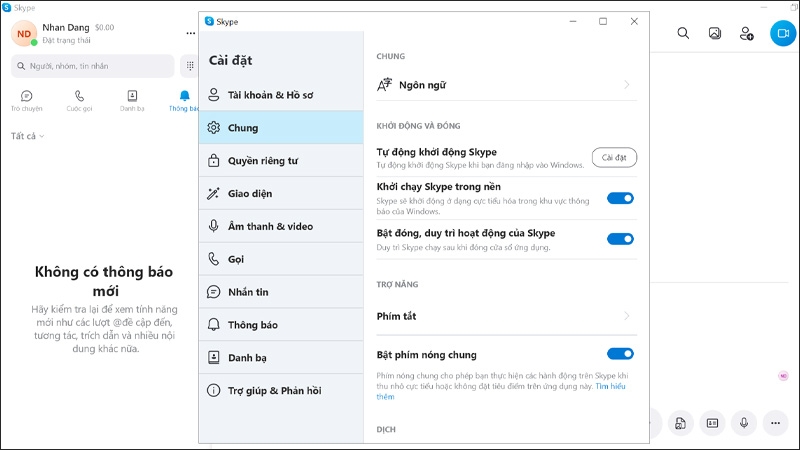Click the magic wand icon beside Giao diện
This screenshot has width=800, height=450.
coord(213,193)
